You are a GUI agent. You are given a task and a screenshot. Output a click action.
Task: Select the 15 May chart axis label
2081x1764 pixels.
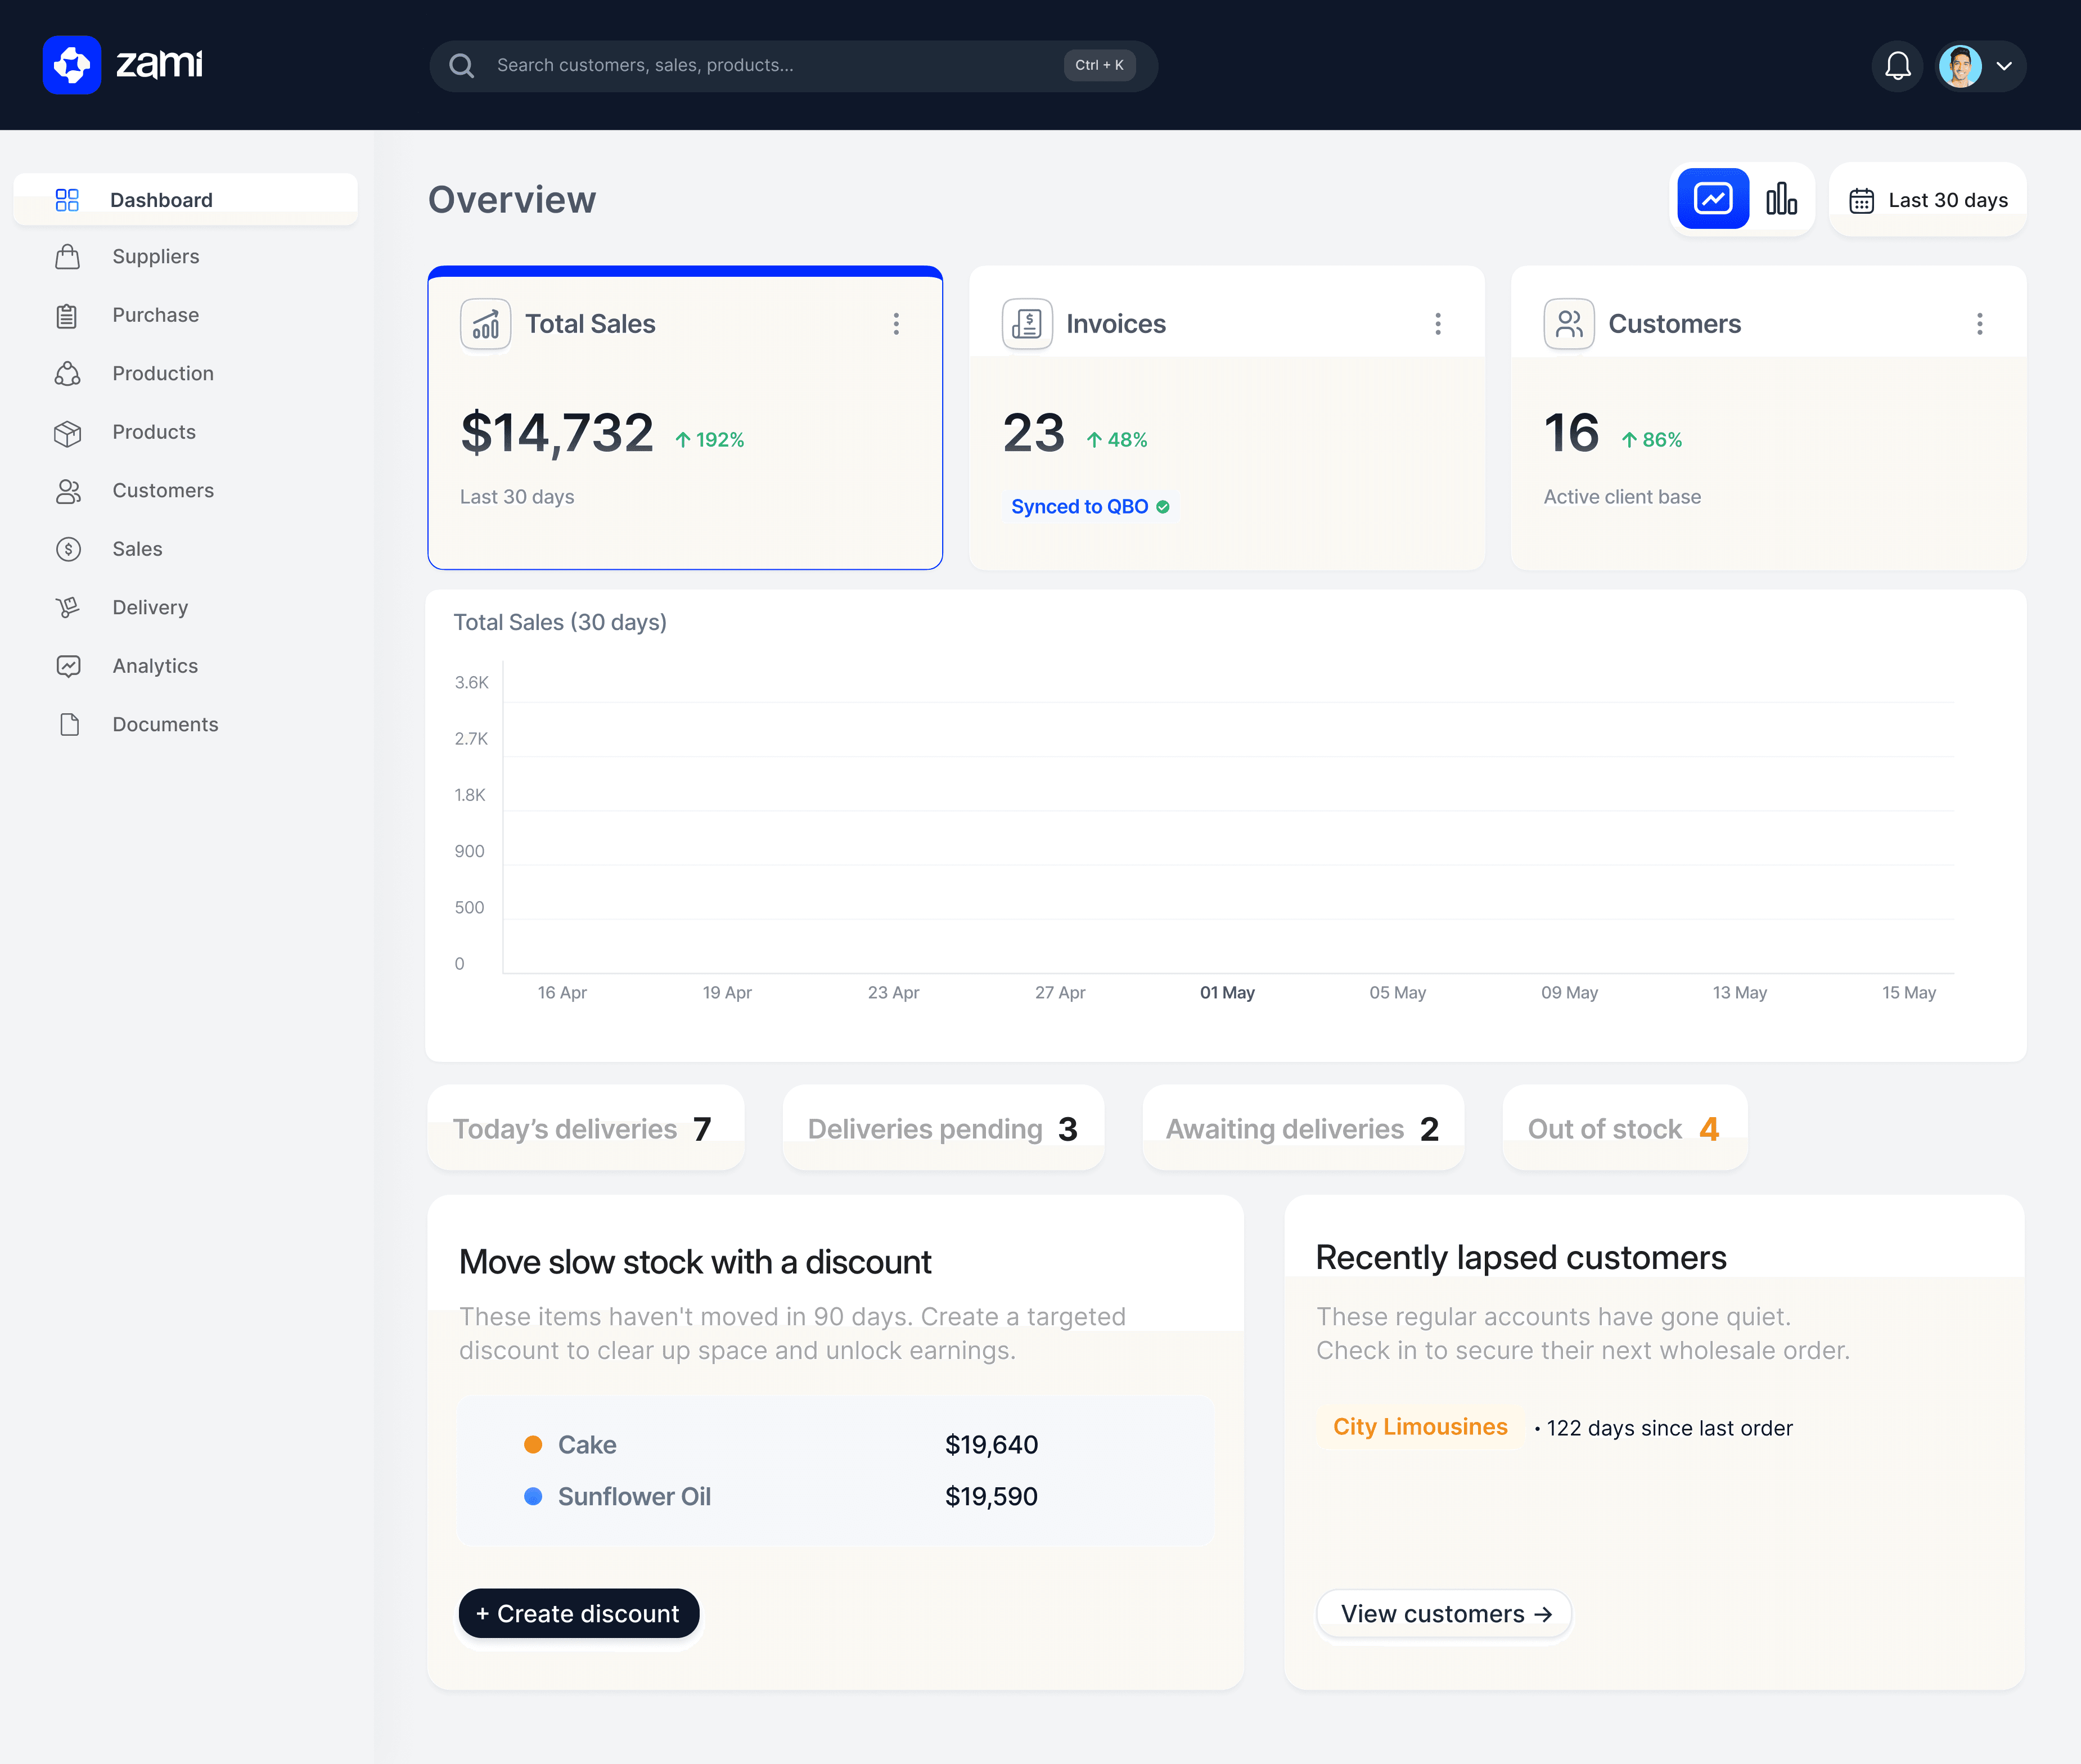click(x=1909, y=993)
